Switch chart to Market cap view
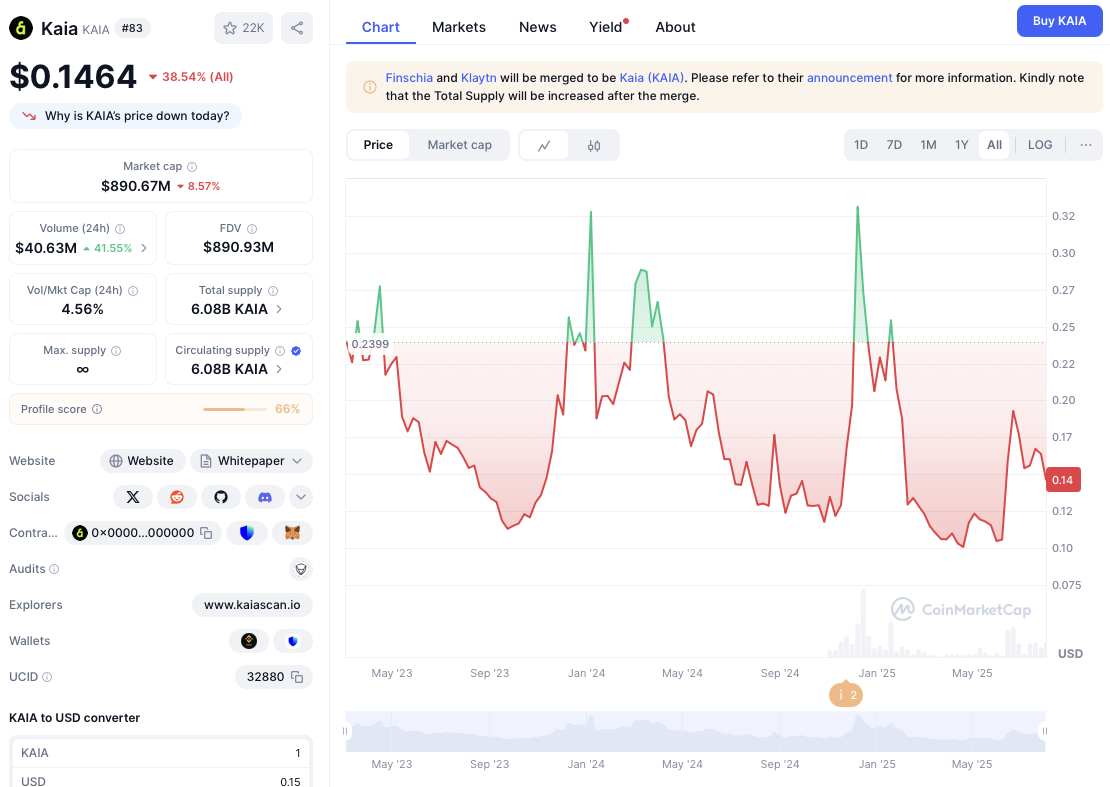1110x787 pixels. [459, 145]
